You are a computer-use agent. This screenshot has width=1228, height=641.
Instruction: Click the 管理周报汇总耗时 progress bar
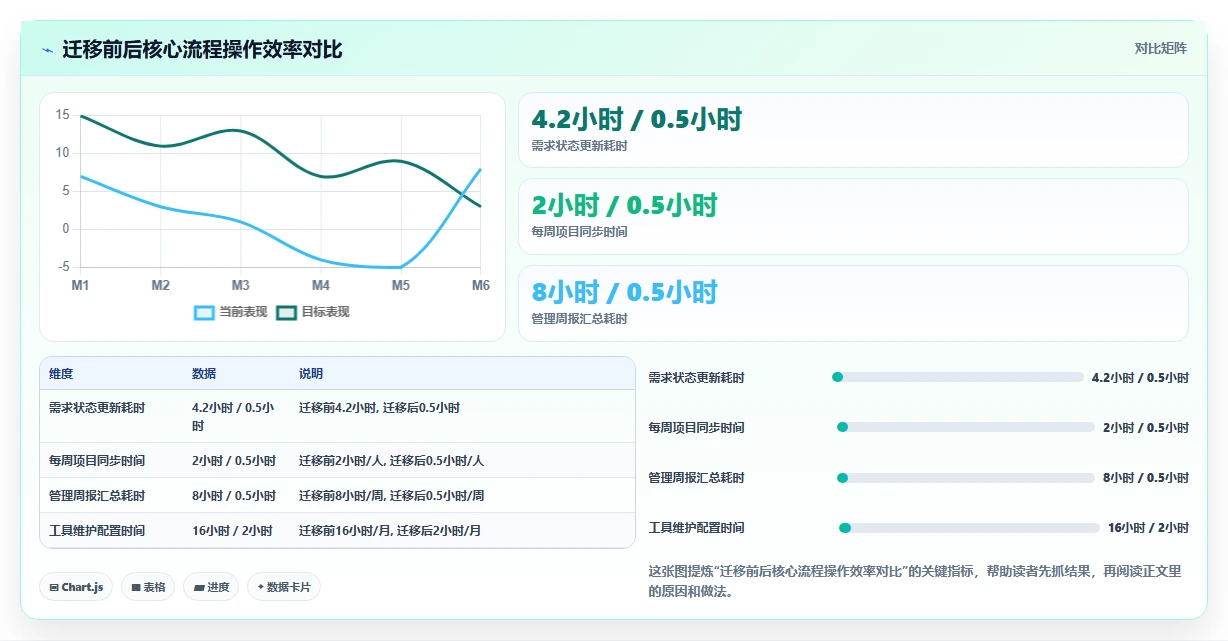pos(966,477)
